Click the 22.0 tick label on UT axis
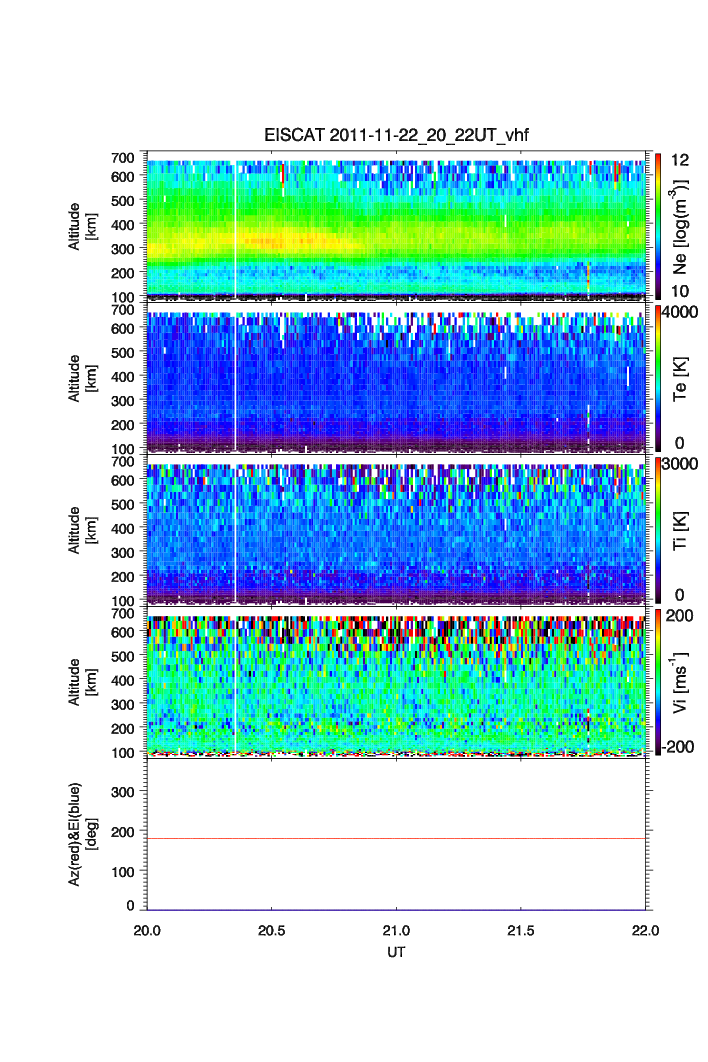708x1062 pixels. tap(646, 931)
